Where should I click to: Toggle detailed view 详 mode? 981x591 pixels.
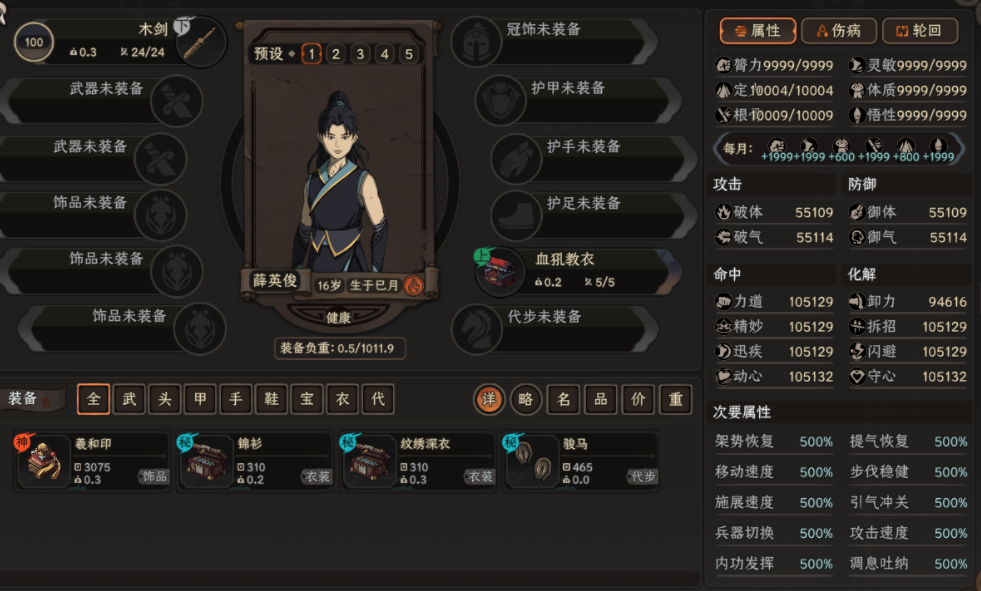489,399
